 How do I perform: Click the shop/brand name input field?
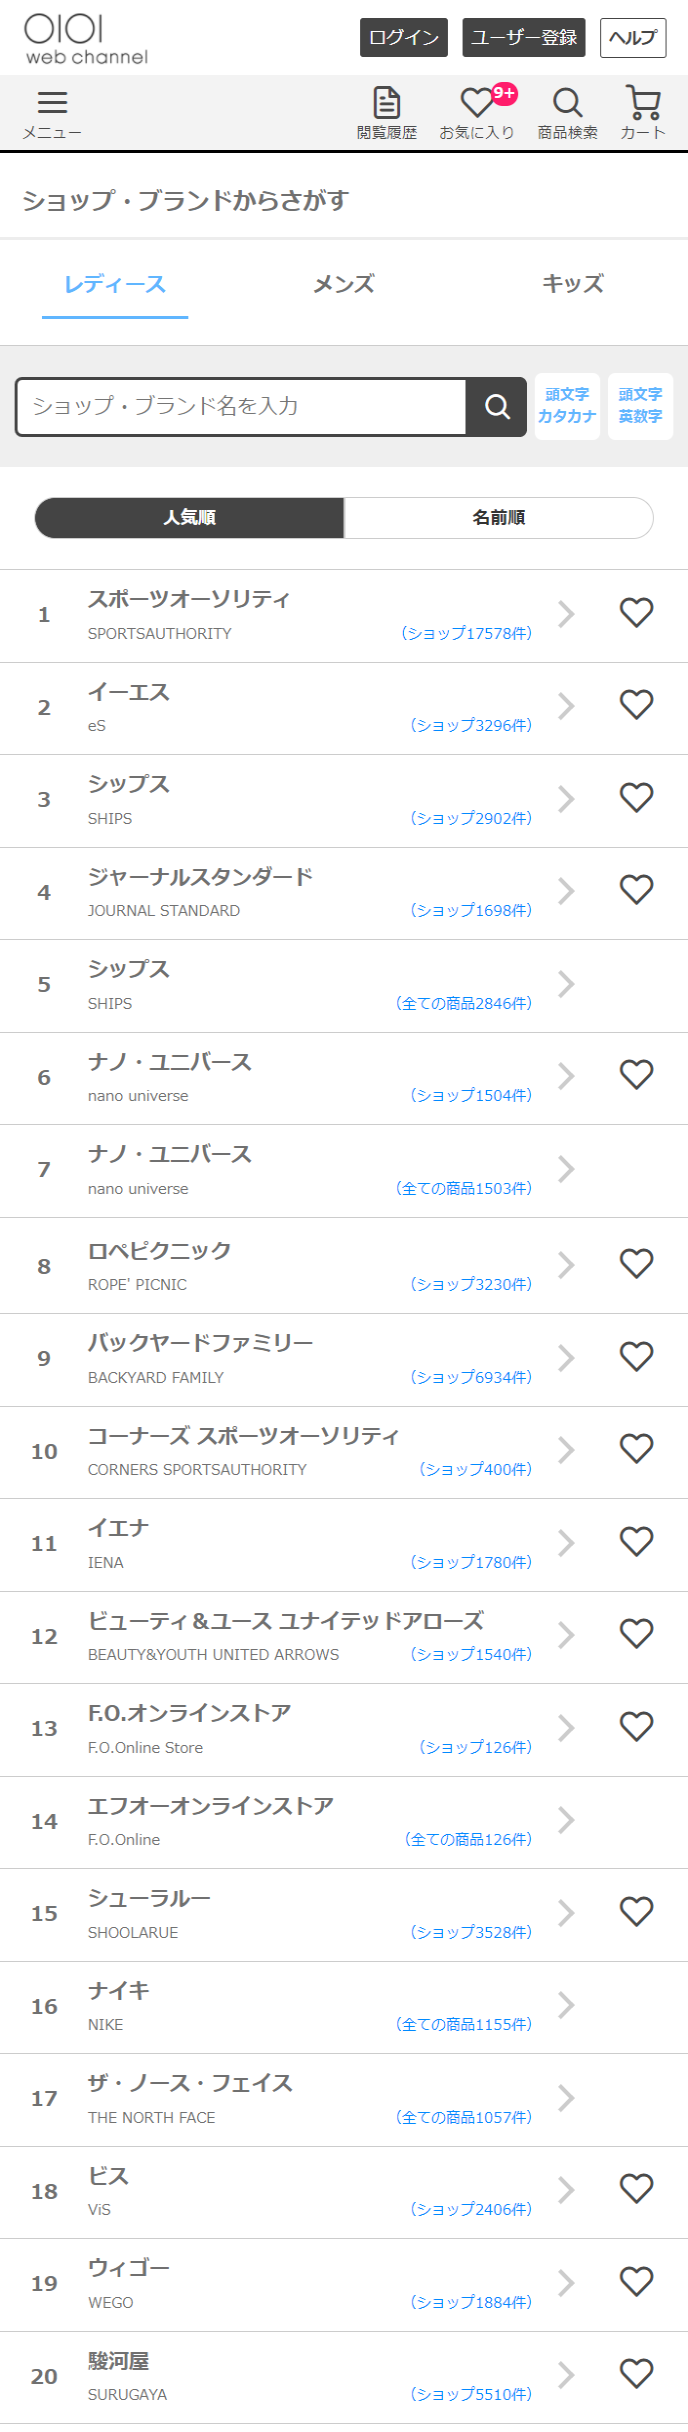[x=242, y=407]
